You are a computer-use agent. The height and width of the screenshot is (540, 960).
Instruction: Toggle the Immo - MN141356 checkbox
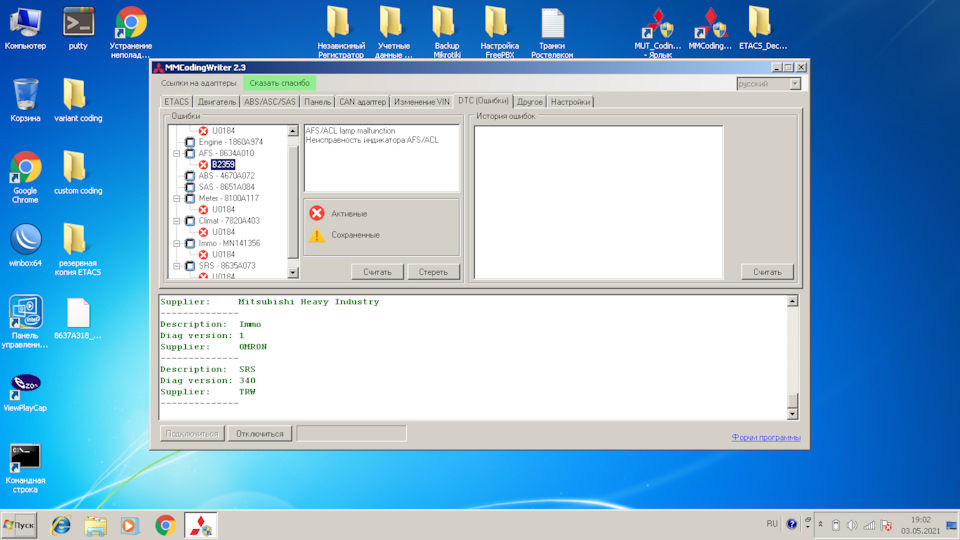(190, 243)
